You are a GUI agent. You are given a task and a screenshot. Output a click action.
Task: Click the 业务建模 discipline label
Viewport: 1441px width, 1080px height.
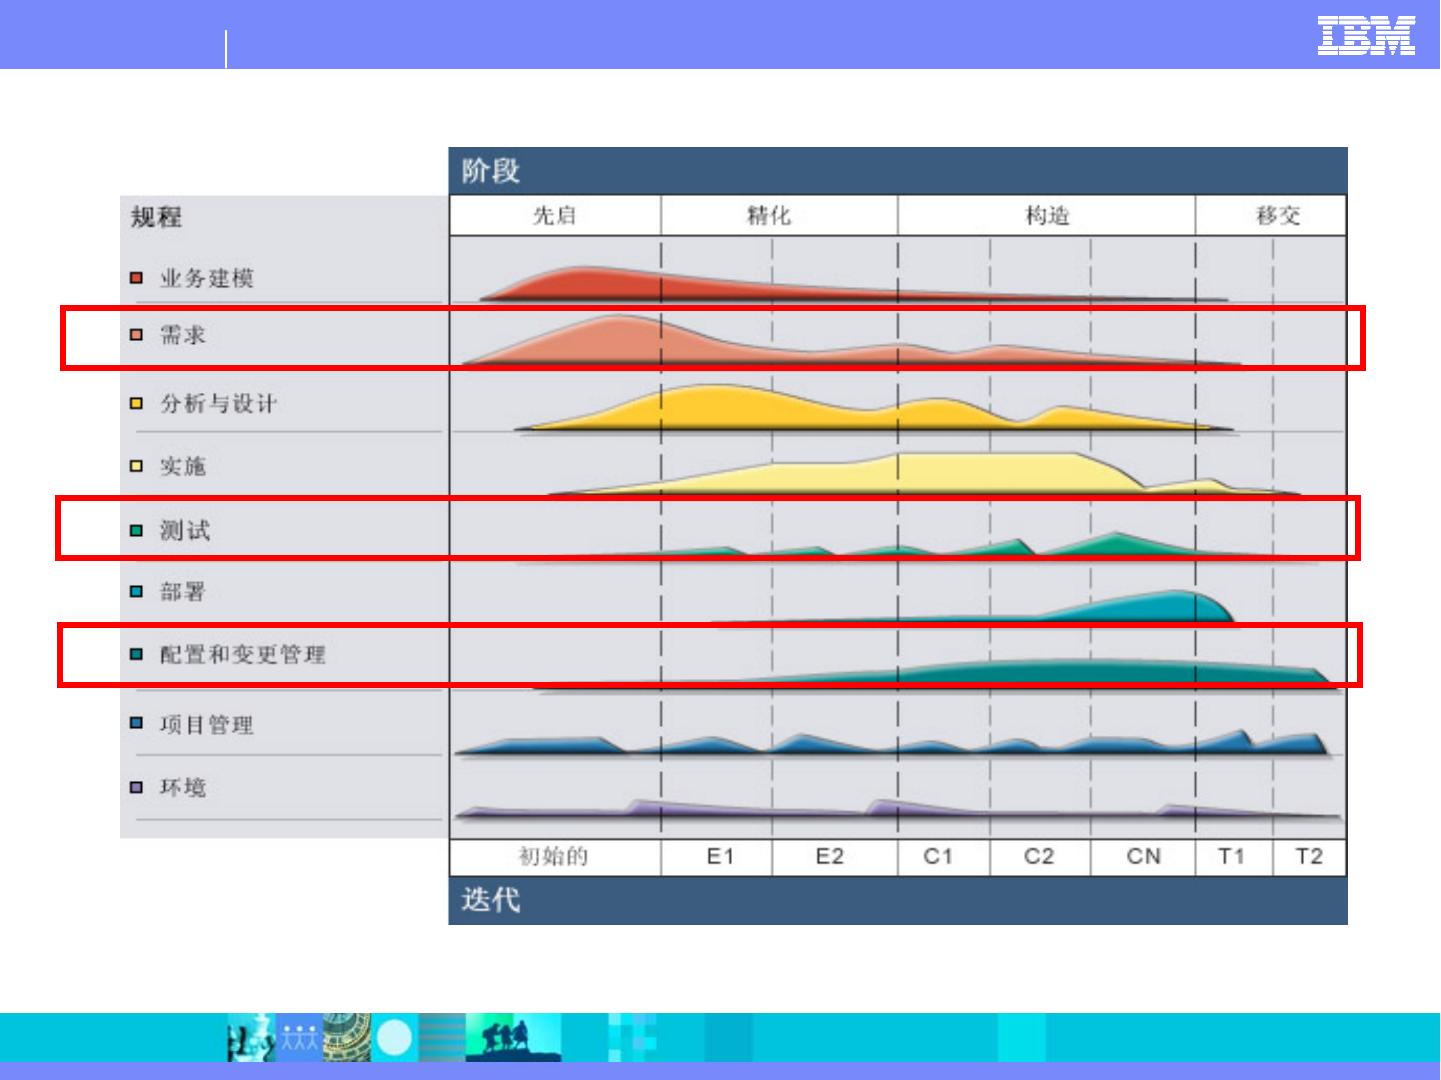(x=207, y=278)
